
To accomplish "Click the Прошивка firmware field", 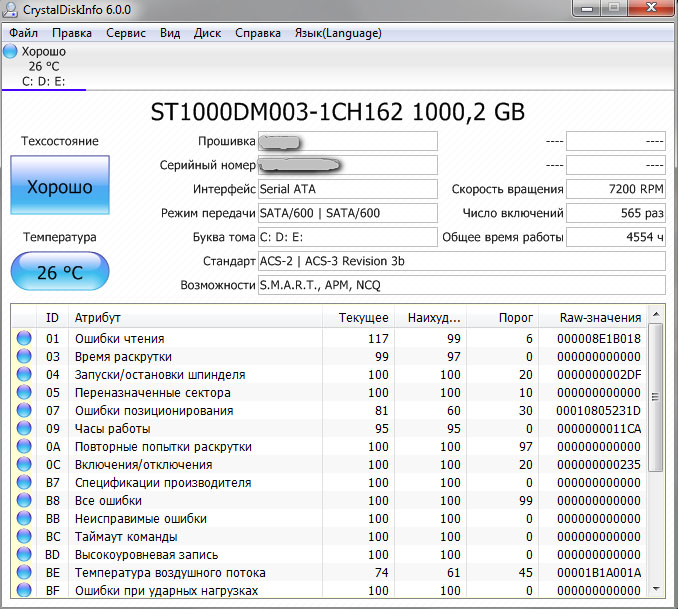I will (x=348, y=141).
